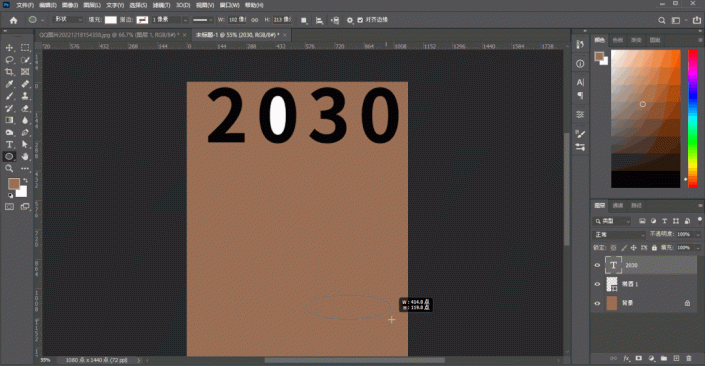Open the stroke color swatch
This screenshot has height=366, width=705.
click(x=142, y=20)
